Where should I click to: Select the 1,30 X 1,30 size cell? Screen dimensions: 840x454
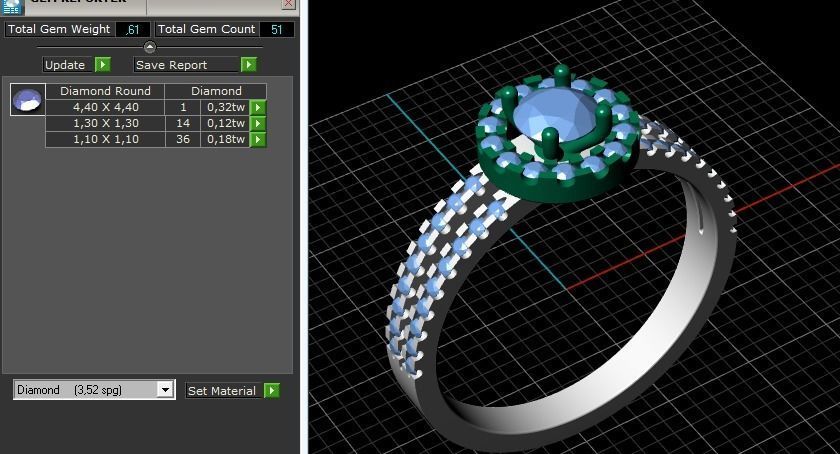[x=106, y=123]
